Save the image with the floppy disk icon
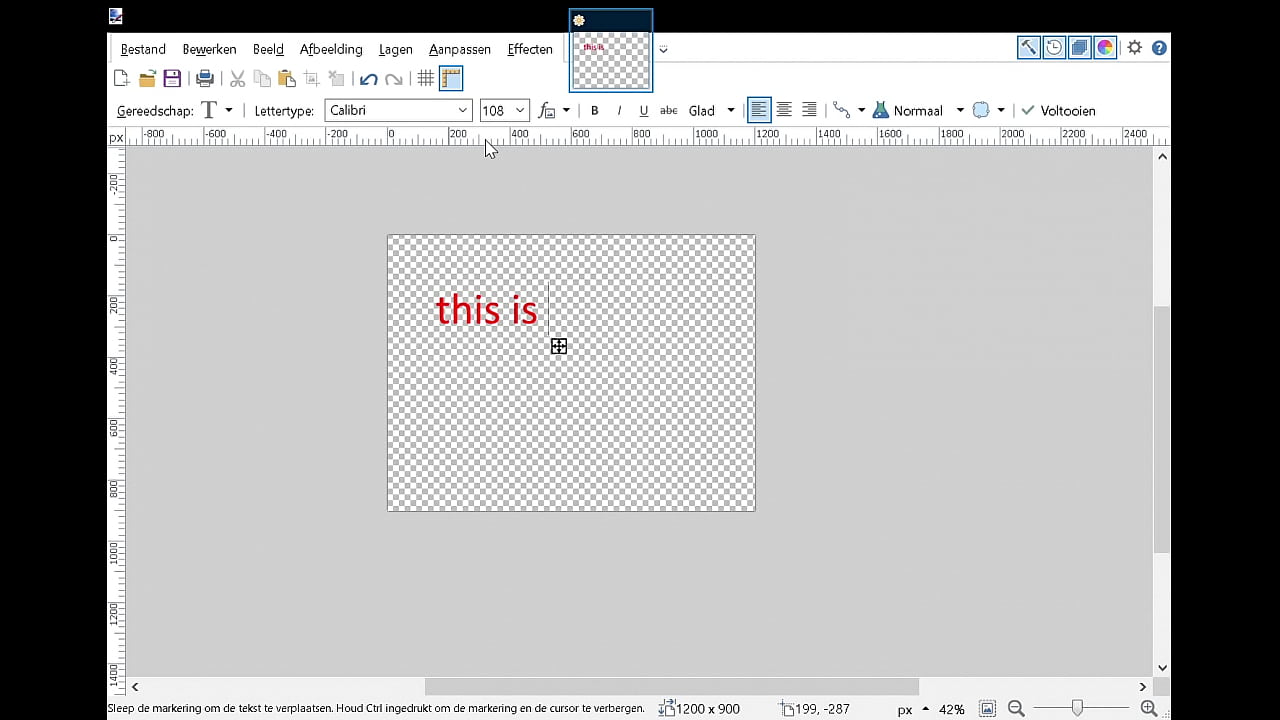This screenshot has height=720, width=1280. 172,79
